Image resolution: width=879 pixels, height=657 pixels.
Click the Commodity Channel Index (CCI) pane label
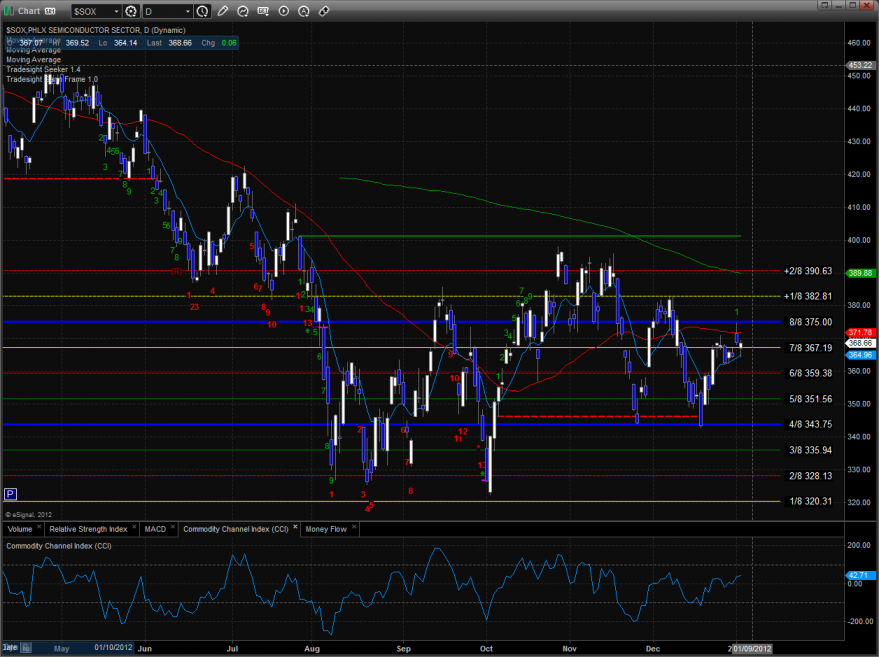click(x=59, y=546)
